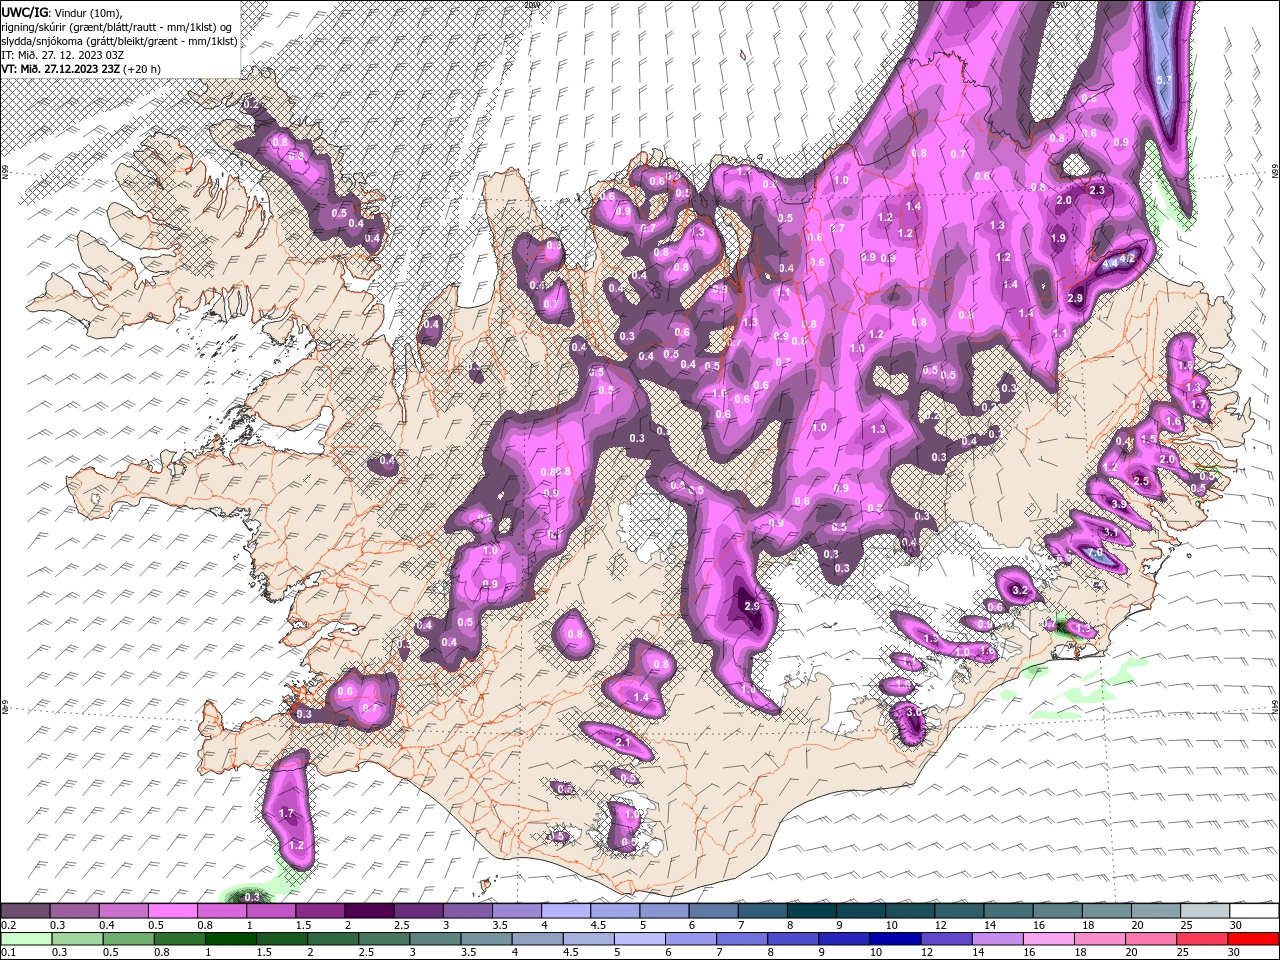Click the '30' label under the rain scale

coord(1235,952)
